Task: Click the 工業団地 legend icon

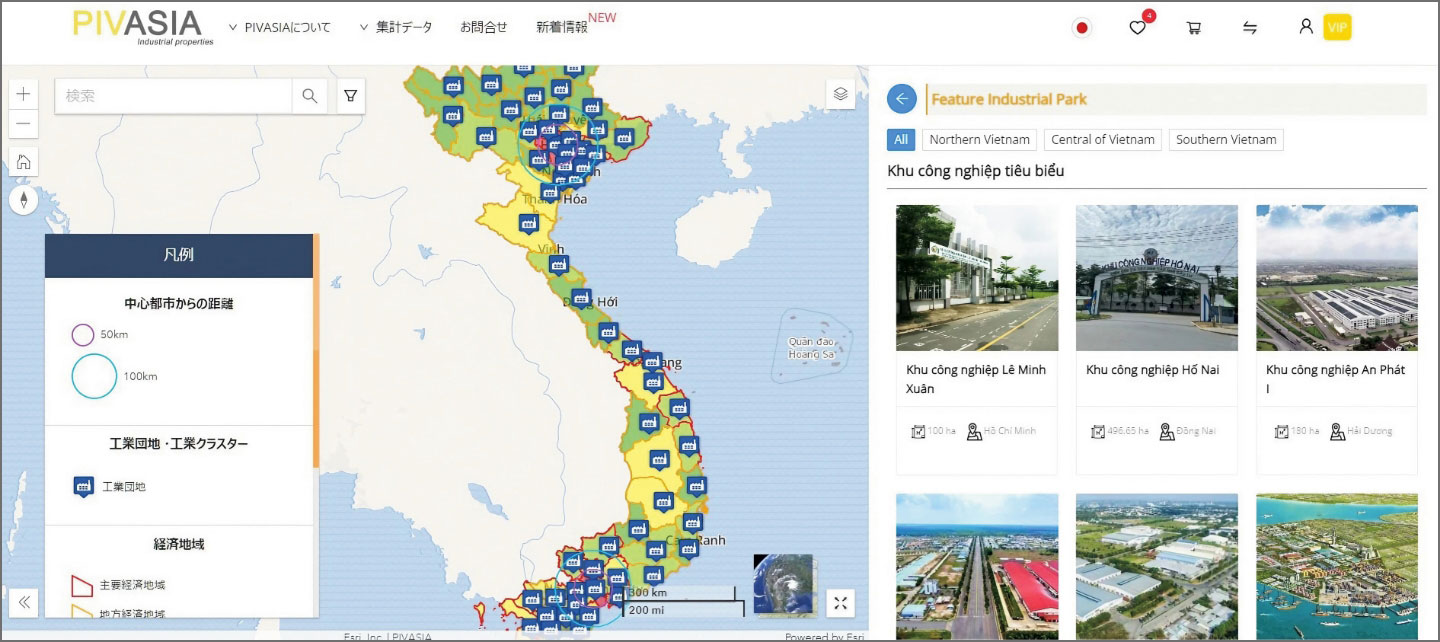Action: pyautogui.click(x=84, y=487)
